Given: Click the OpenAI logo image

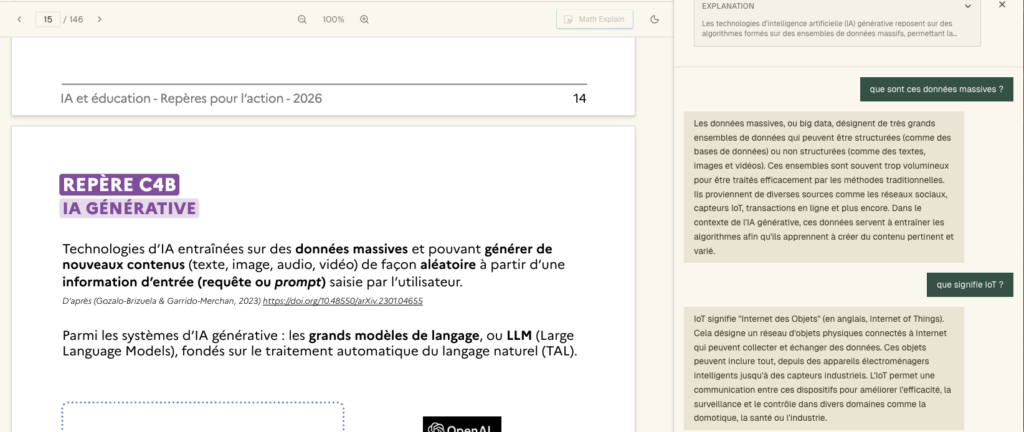Looking at the screenshot, I should [x=462, y=424].
